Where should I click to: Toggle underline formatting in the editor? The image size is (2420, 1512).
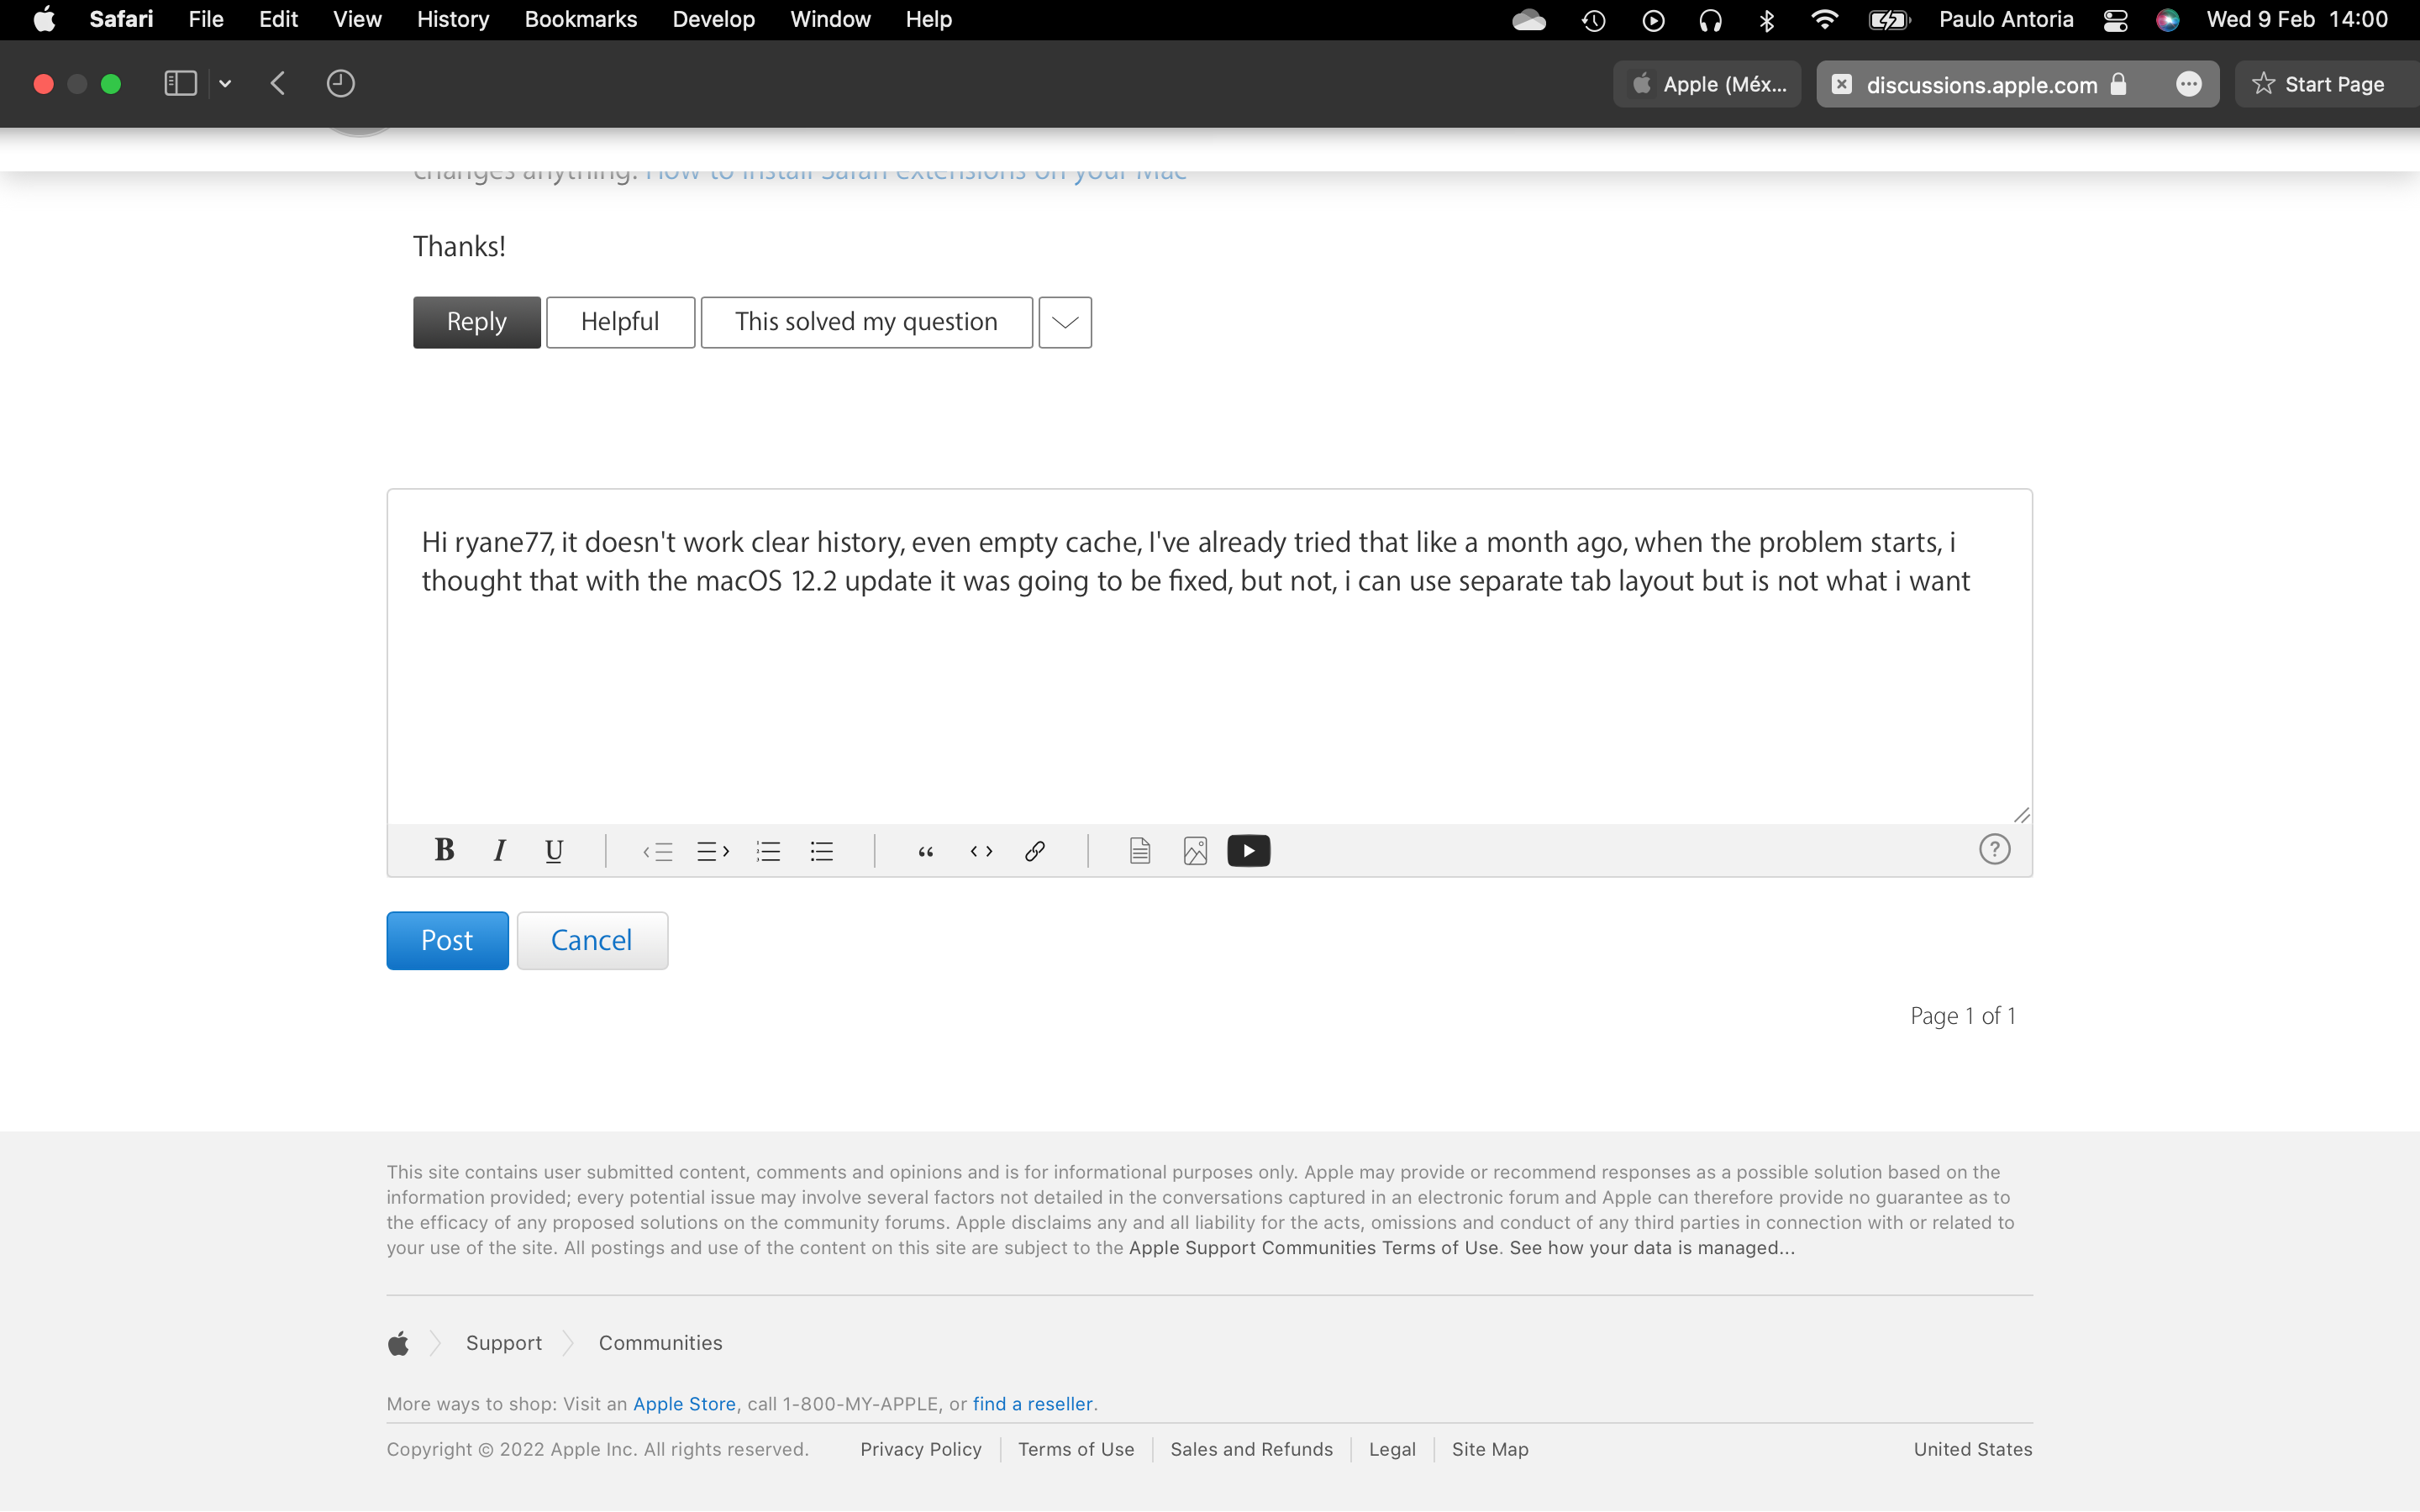[554, 850]
